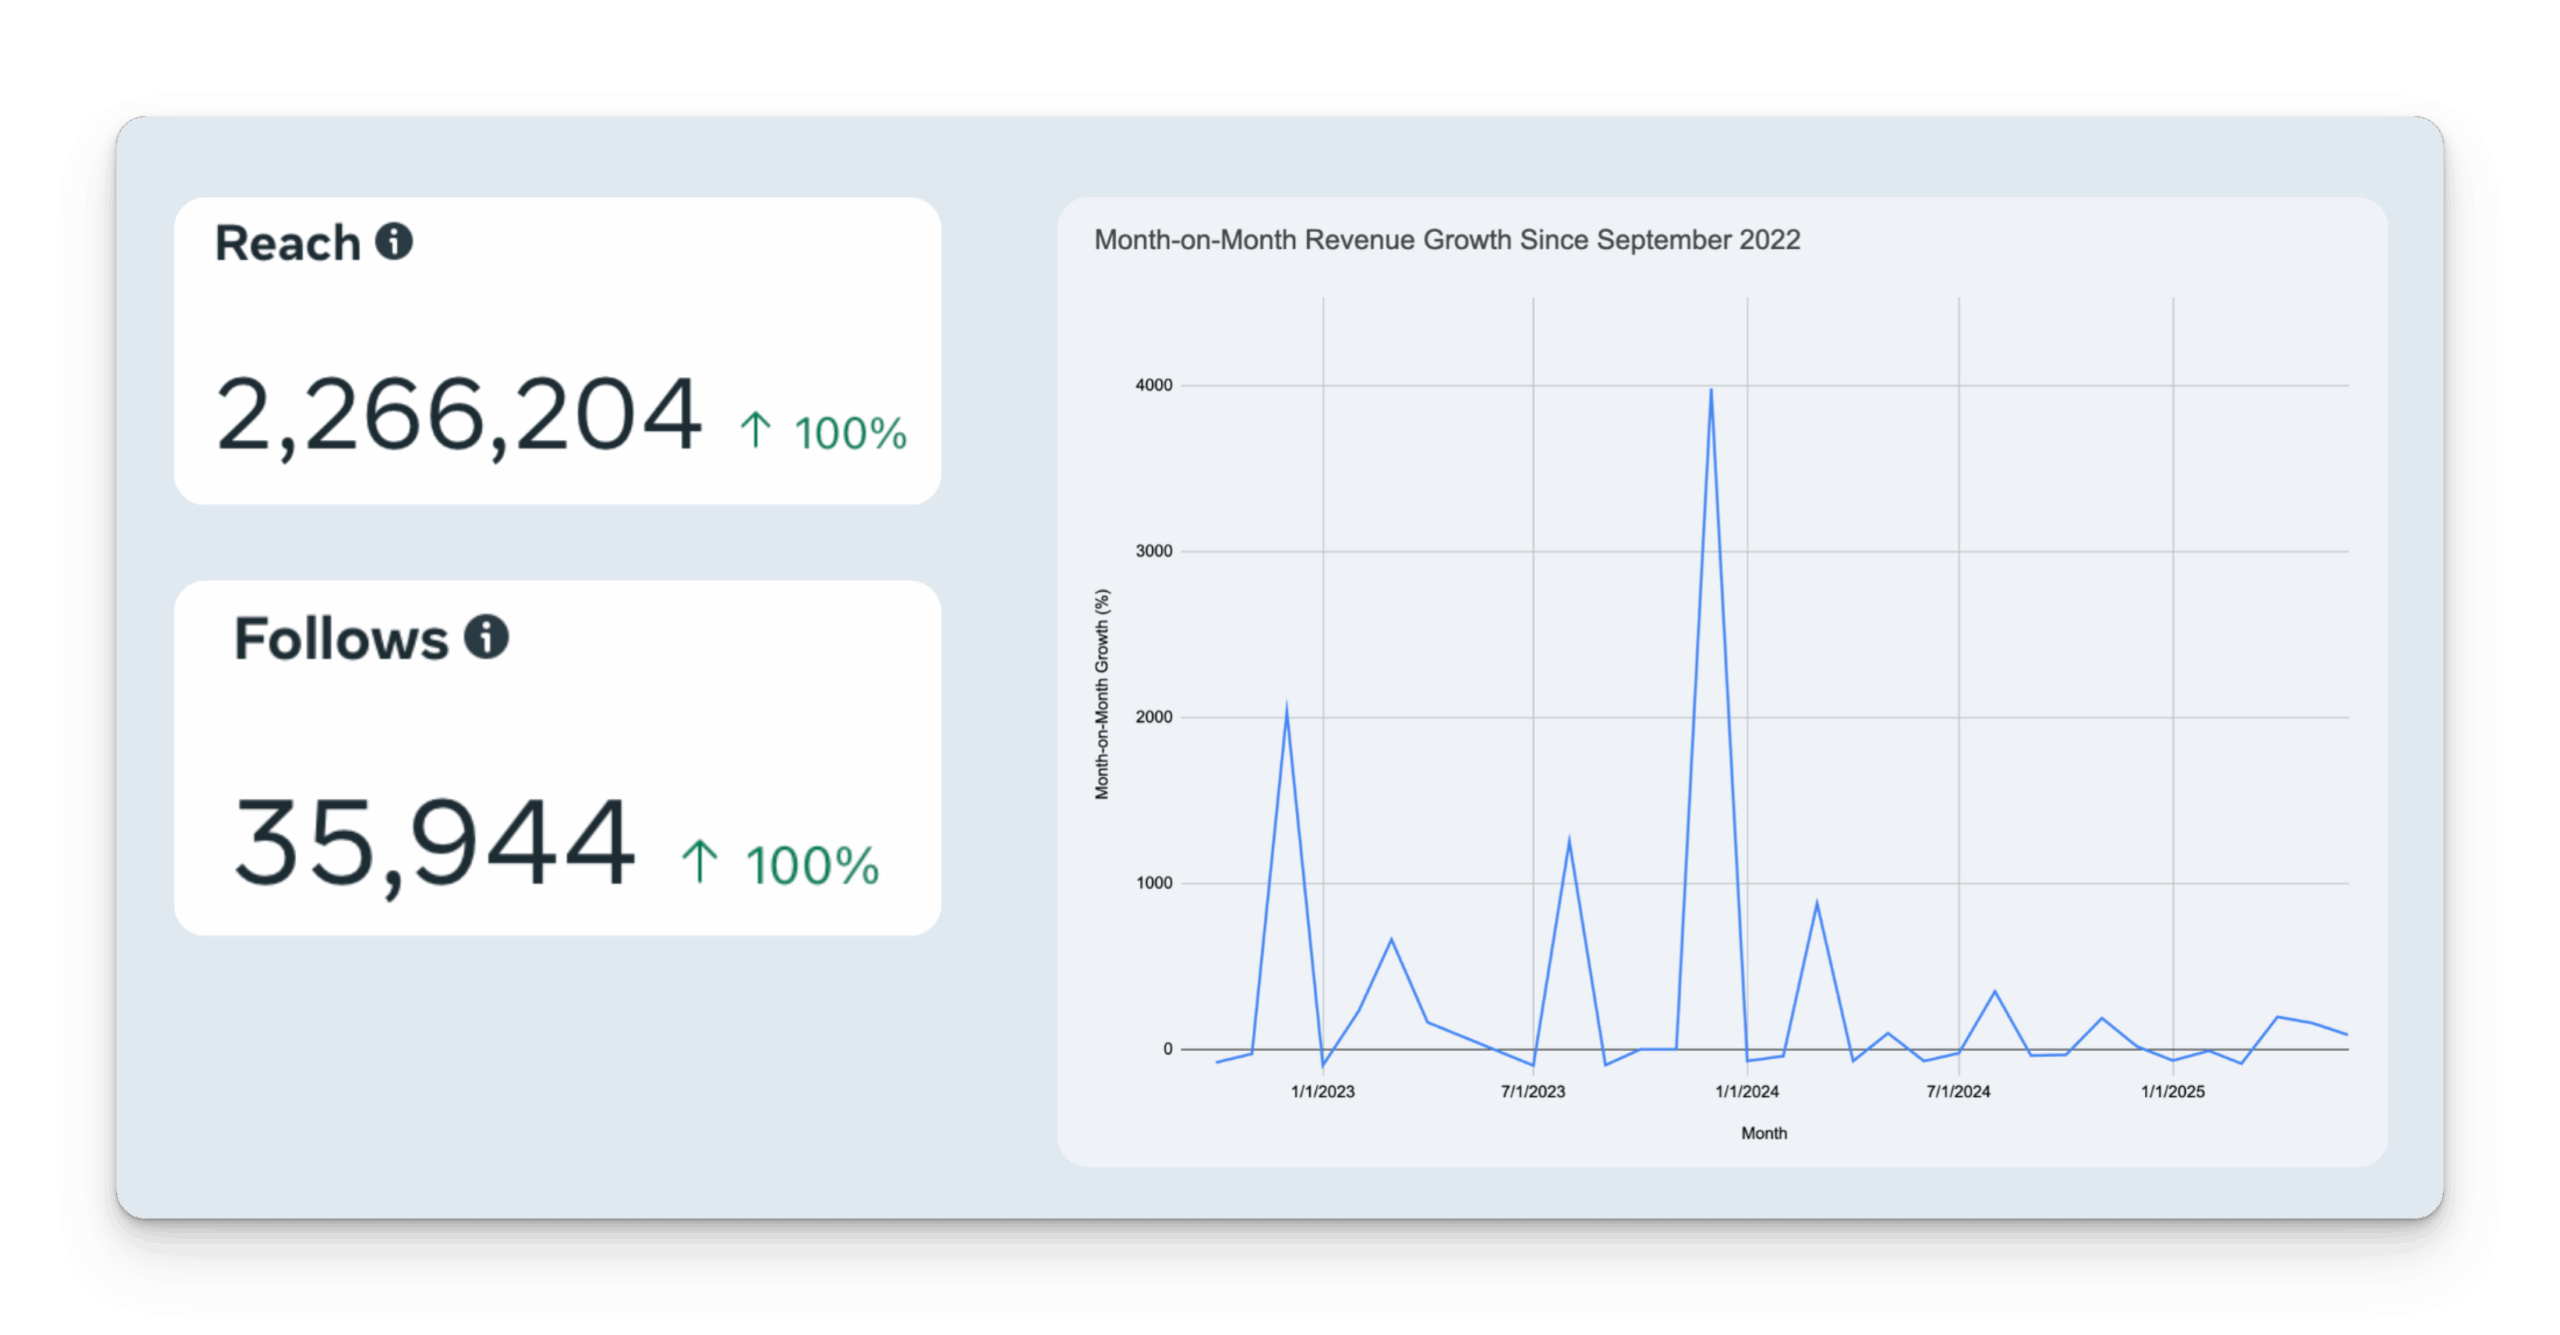Open the Month axis label options

click(x=1764, y=1132)
